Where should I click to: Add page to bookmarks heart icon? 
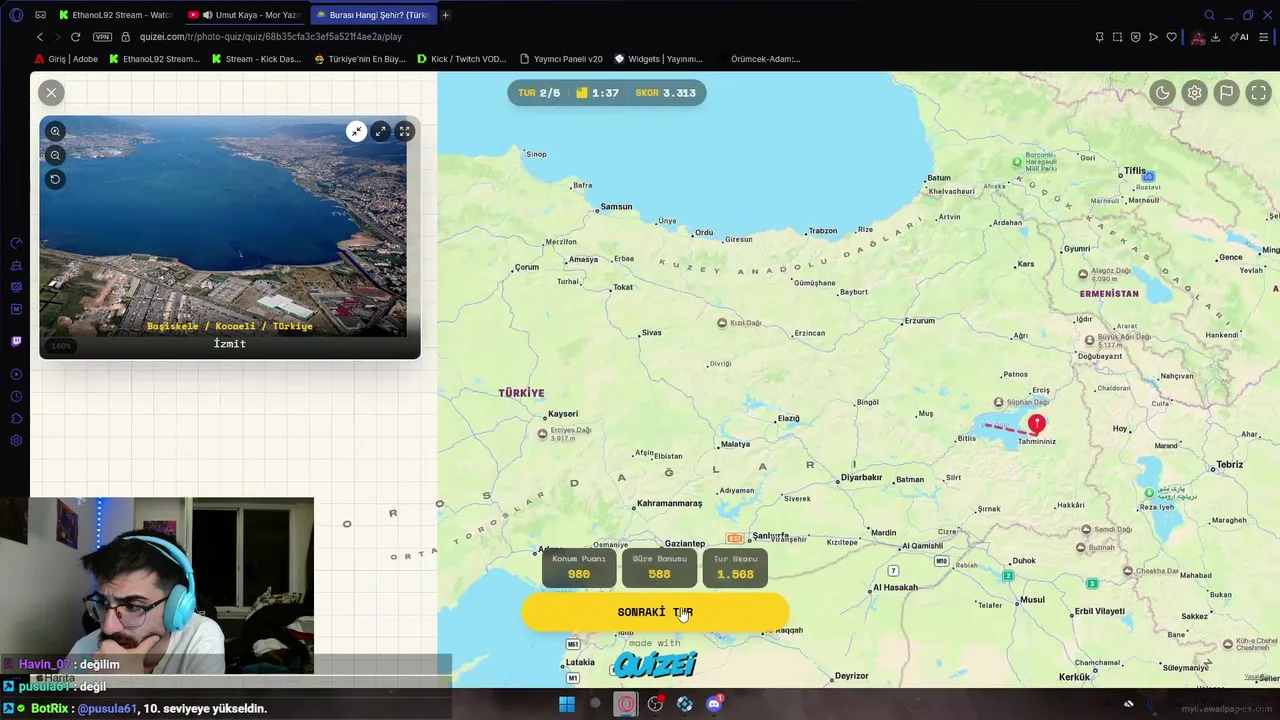[x=1172, y=37]
